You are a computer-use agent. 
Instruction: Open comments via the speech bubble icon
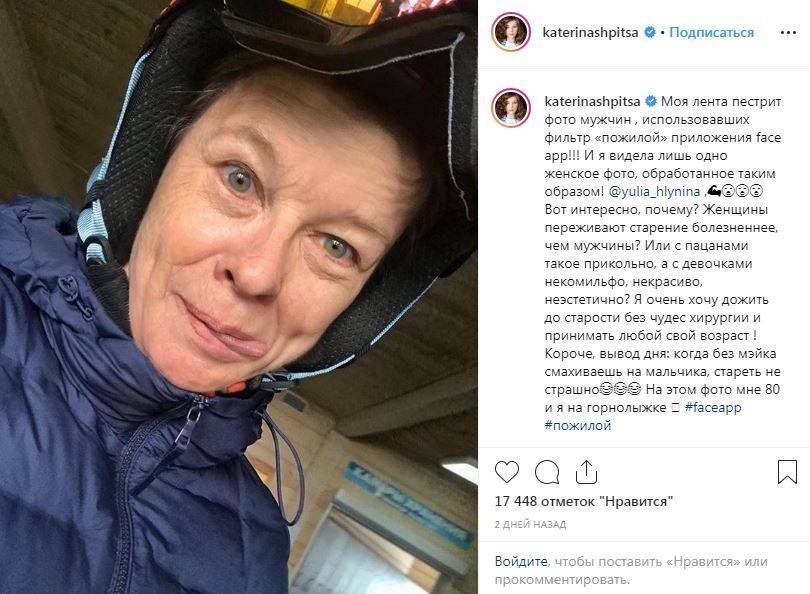[547, 472]
